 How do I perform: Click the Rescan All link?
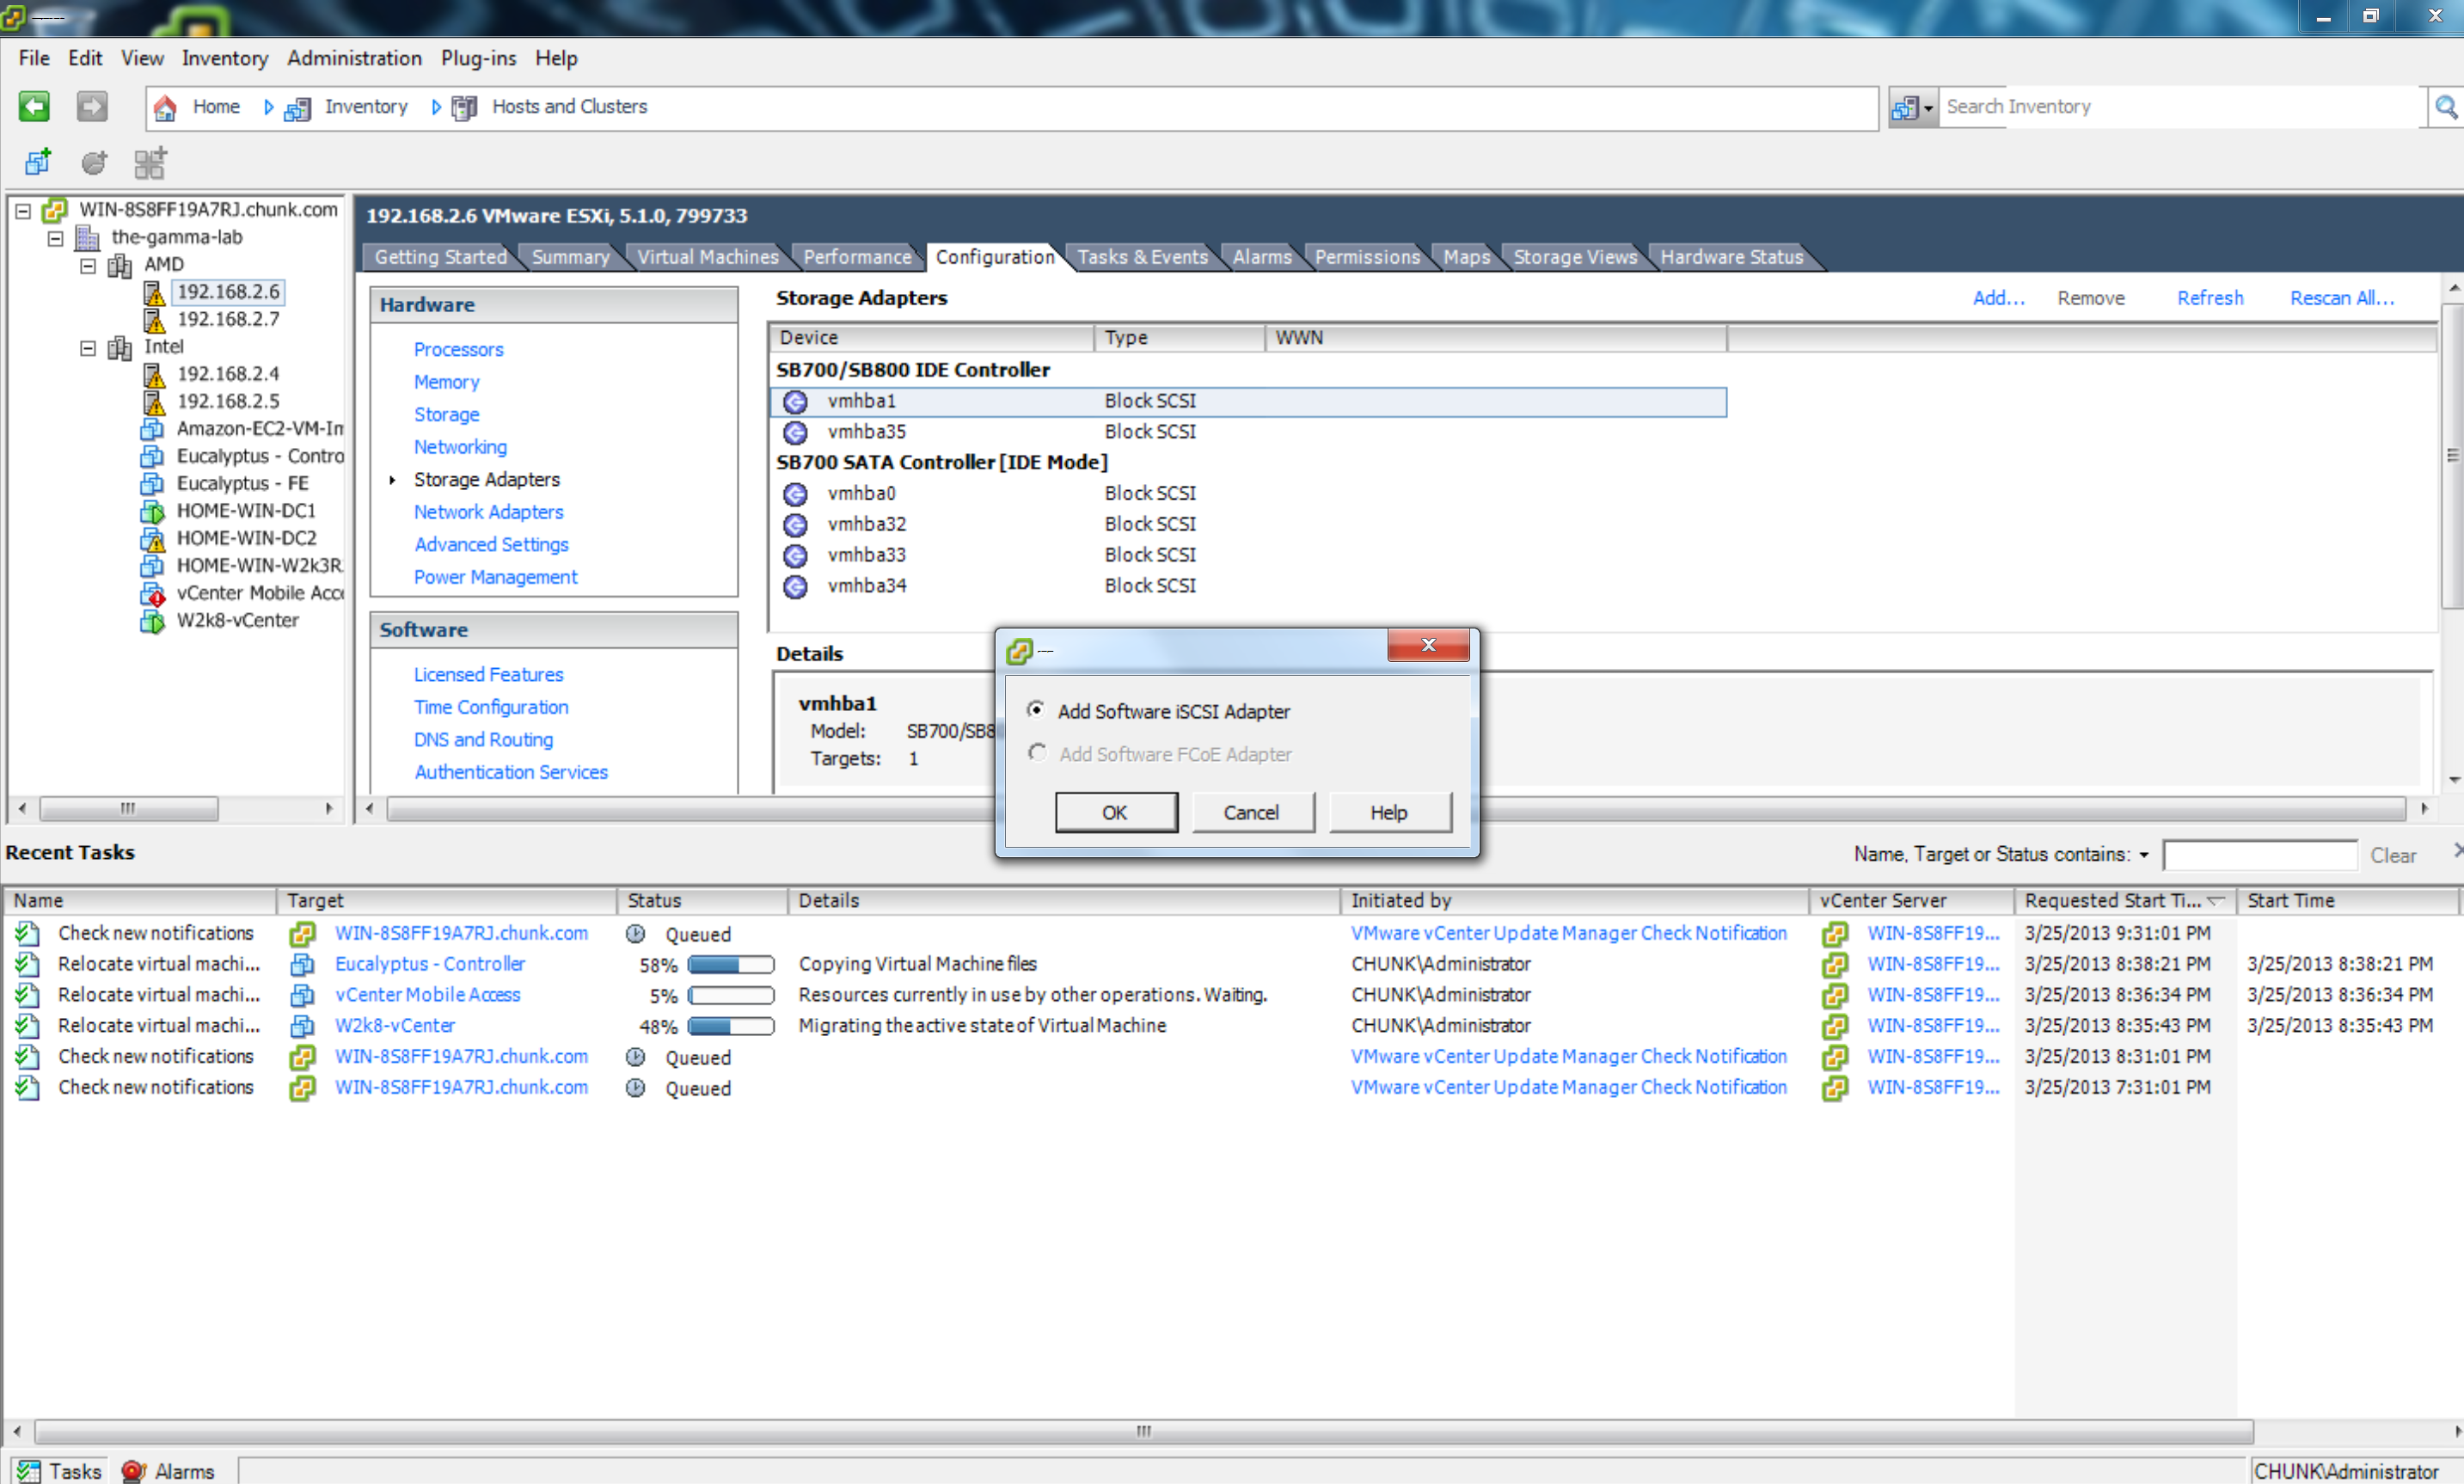(x=2341, y=298)
